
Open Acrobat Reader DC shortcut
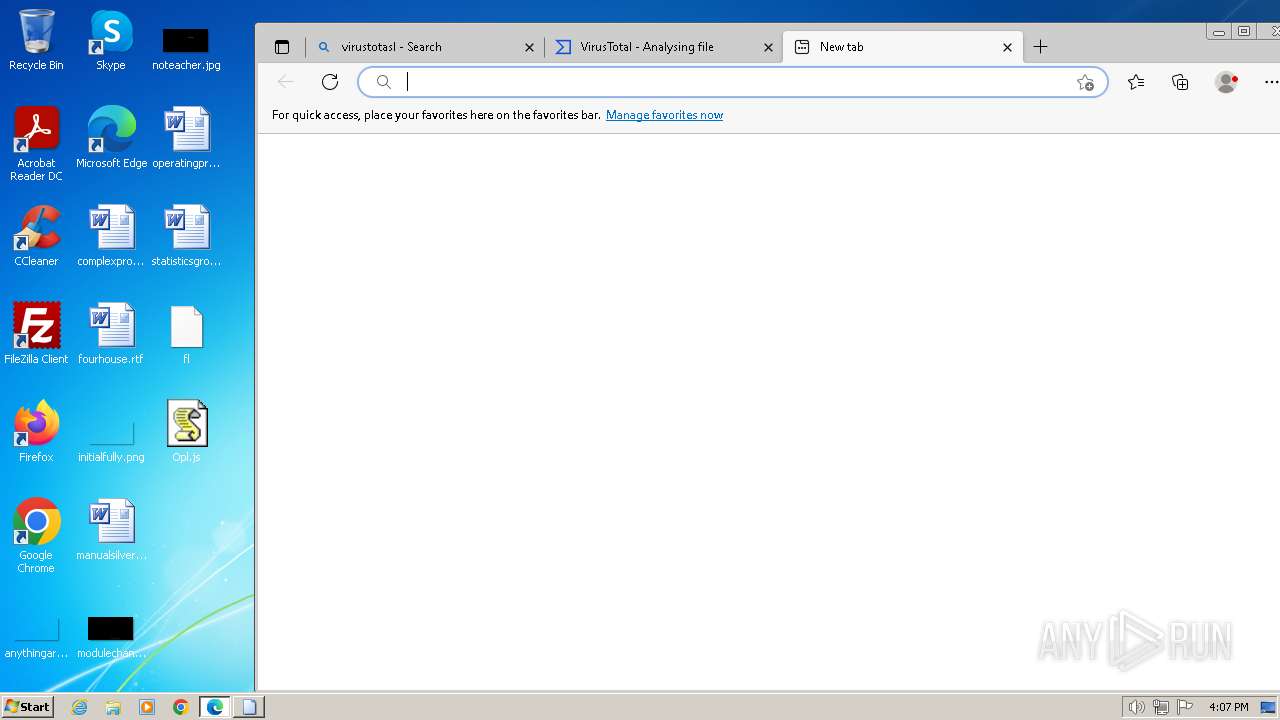coord(36,144)
